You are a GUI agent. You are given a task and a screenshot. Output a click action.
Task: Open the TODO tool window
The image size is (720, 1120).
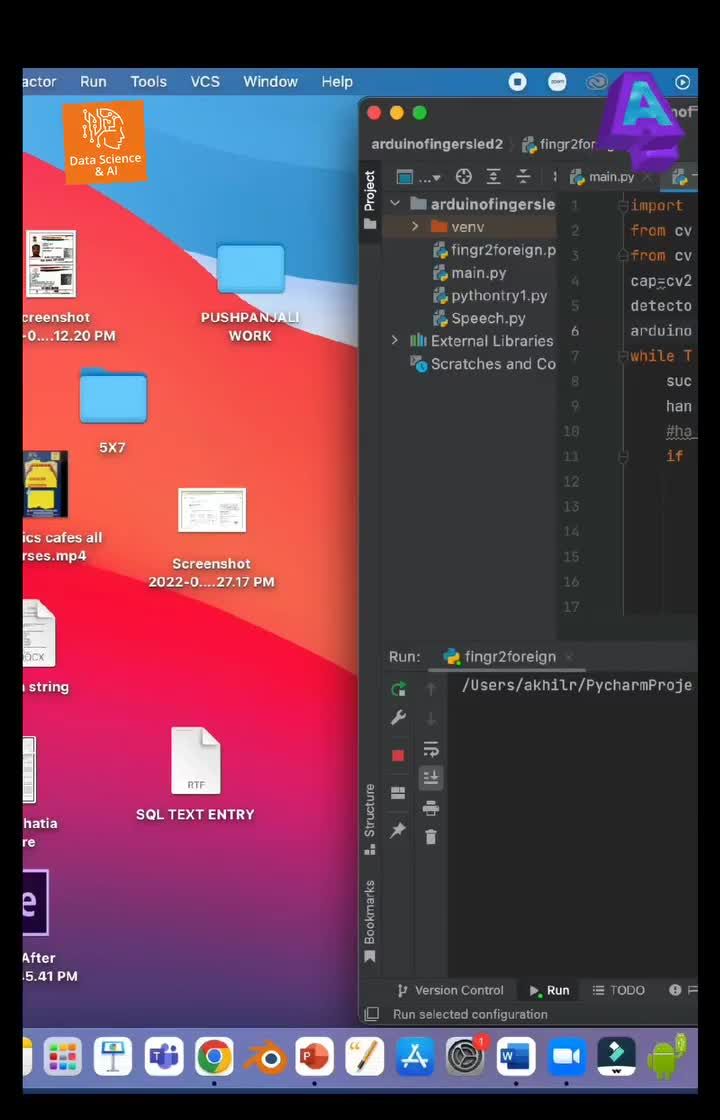[x=618, y=990]
